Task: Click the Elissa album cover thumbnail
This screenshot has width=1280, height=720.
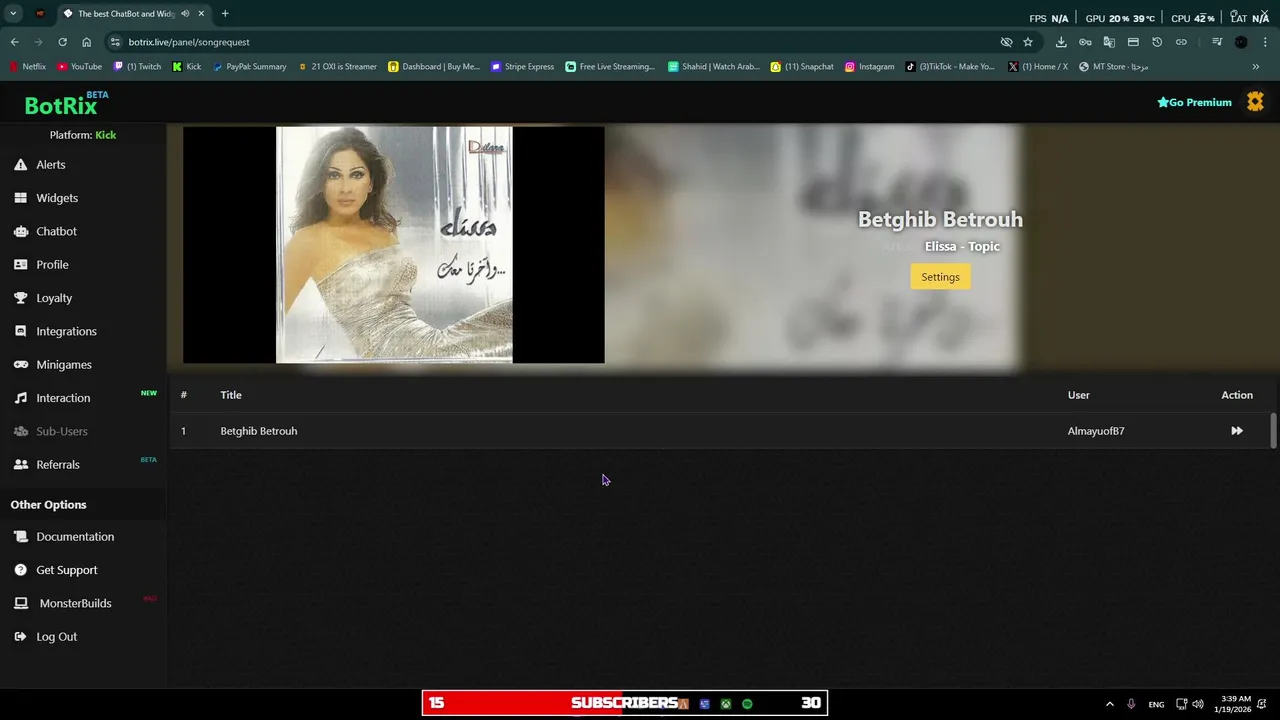Action: [394, 245]
